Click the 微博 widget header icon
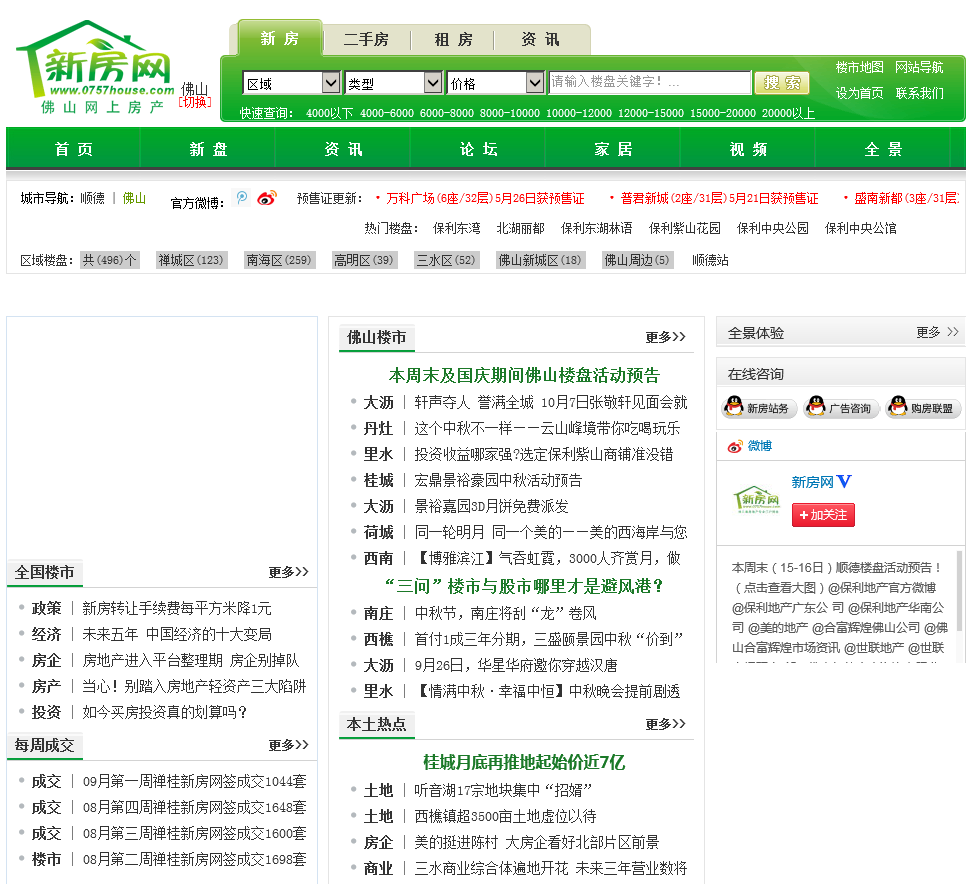The image size is (972, 884). (735, 446)
